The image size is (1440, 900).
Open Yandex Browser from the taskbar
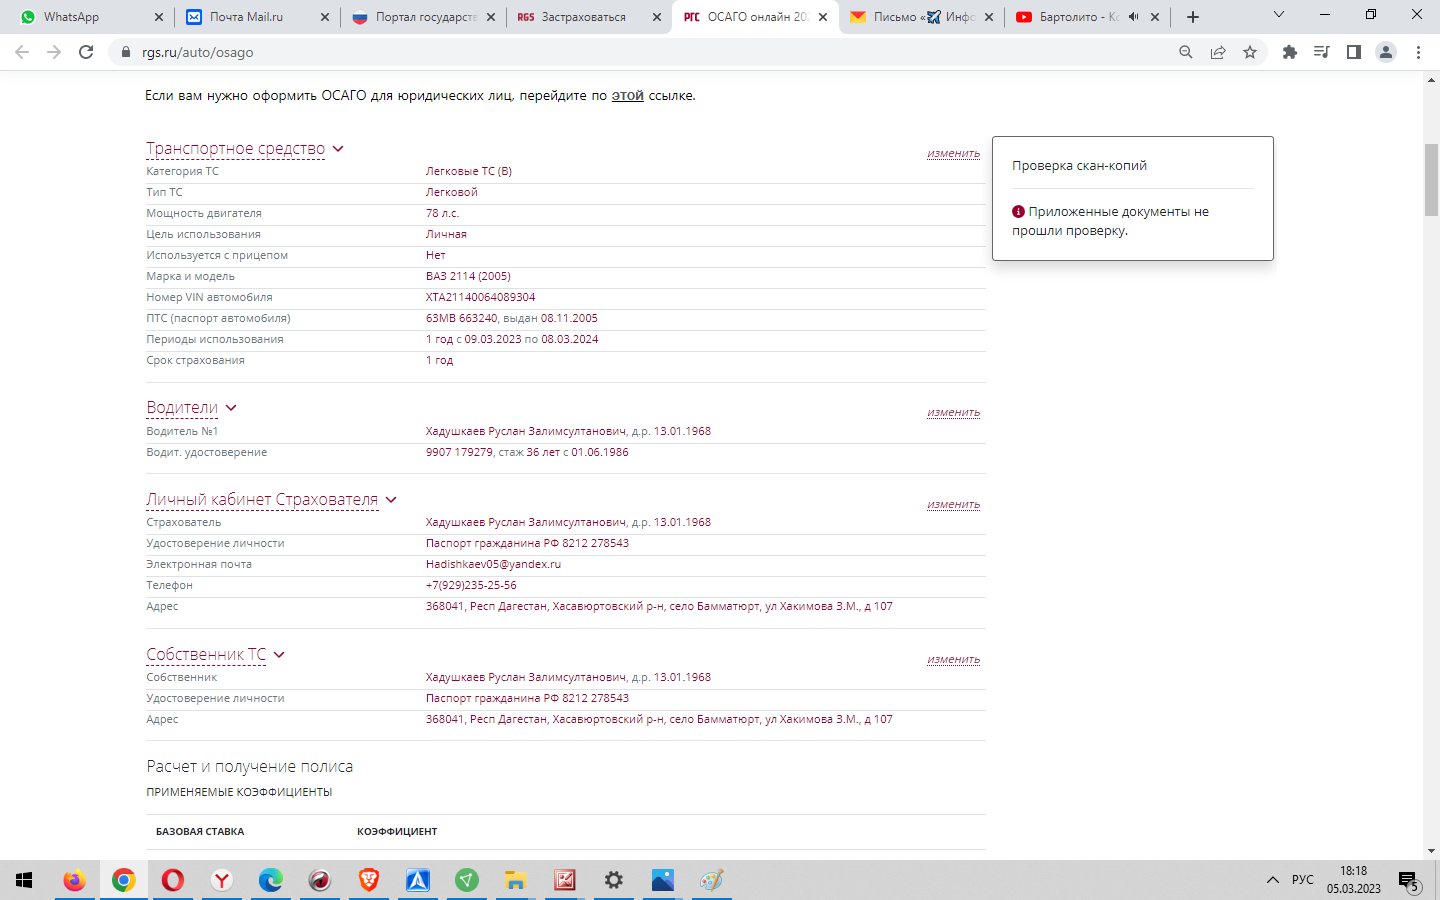tap(221, 880)
